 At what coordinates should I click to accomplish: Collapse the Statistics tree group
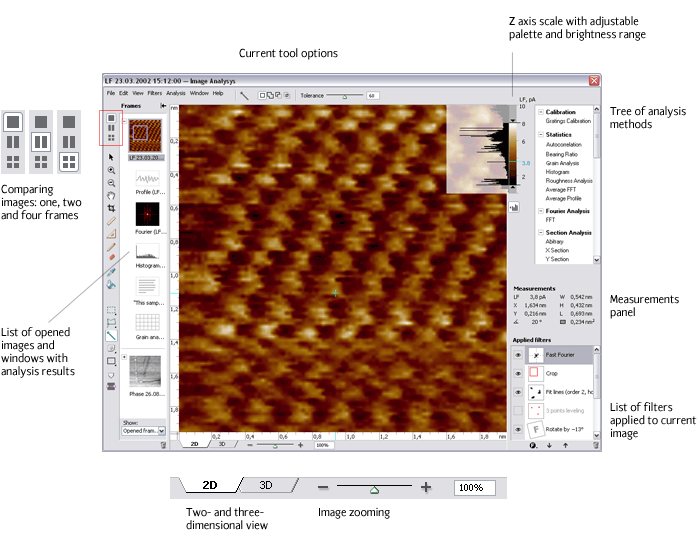coord(540,133)
